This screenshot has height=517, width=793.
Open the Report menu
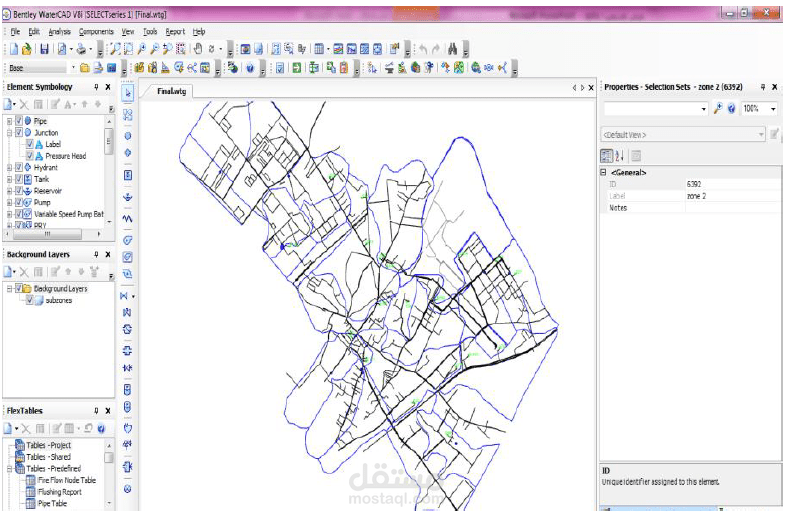coord(175,31)
